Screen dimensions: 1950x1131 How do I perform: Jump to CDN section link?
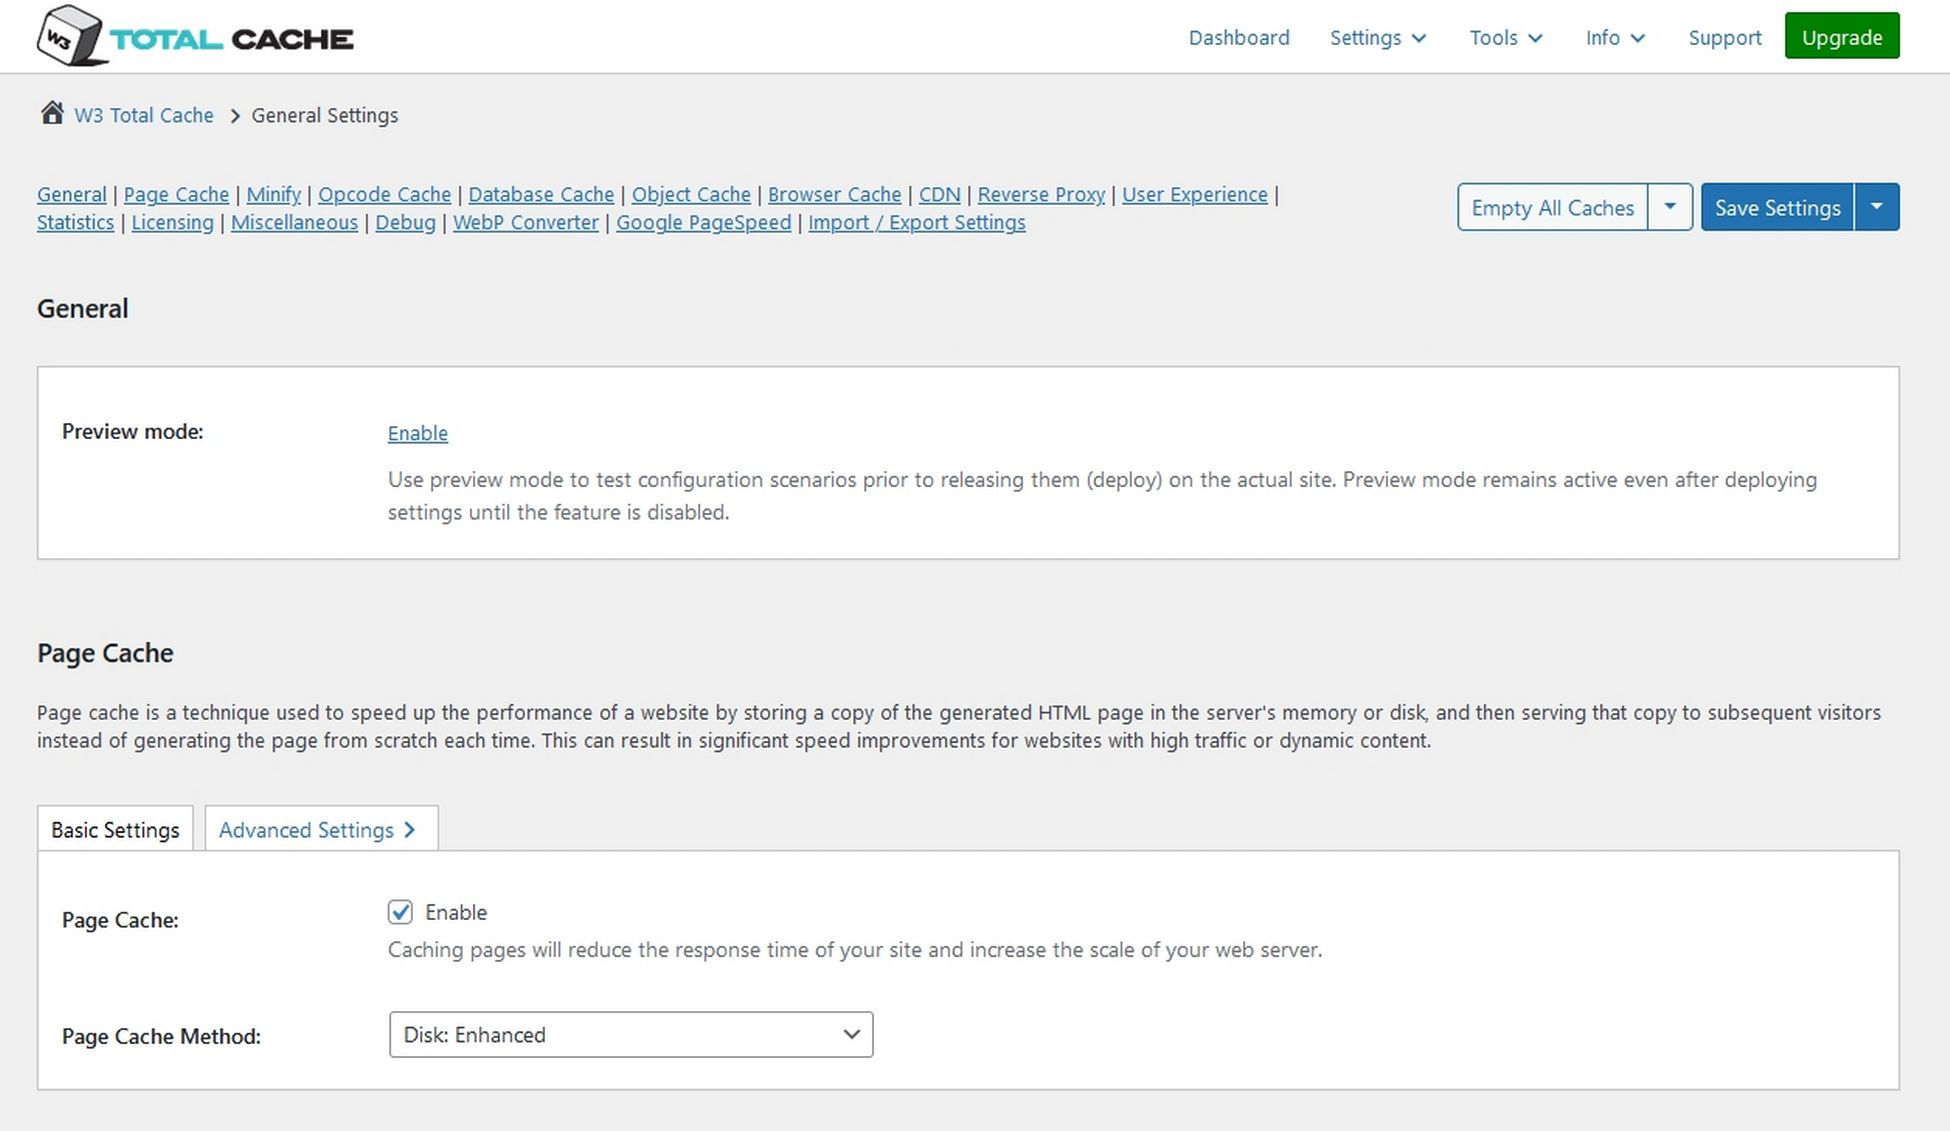(939, 194)
